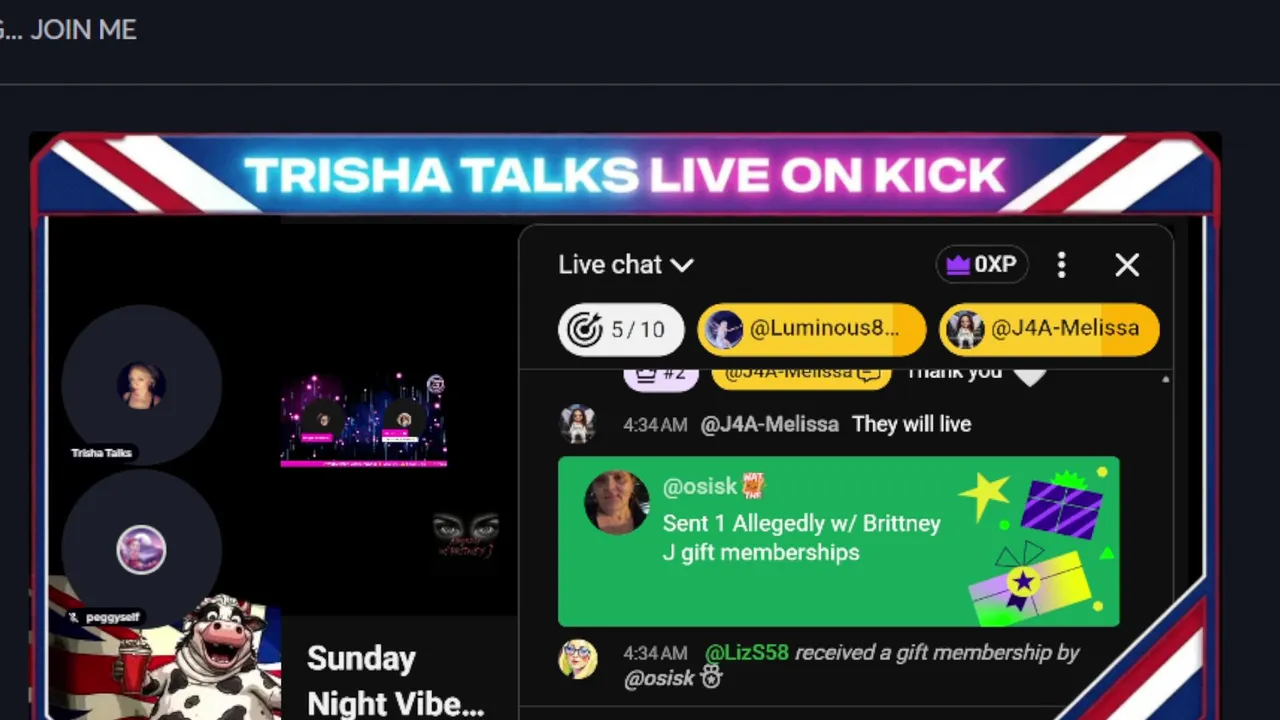The width and height of the screenshot is (1280, 720).
Task: Open the @LizS58 username link
Action: (747, 653)
